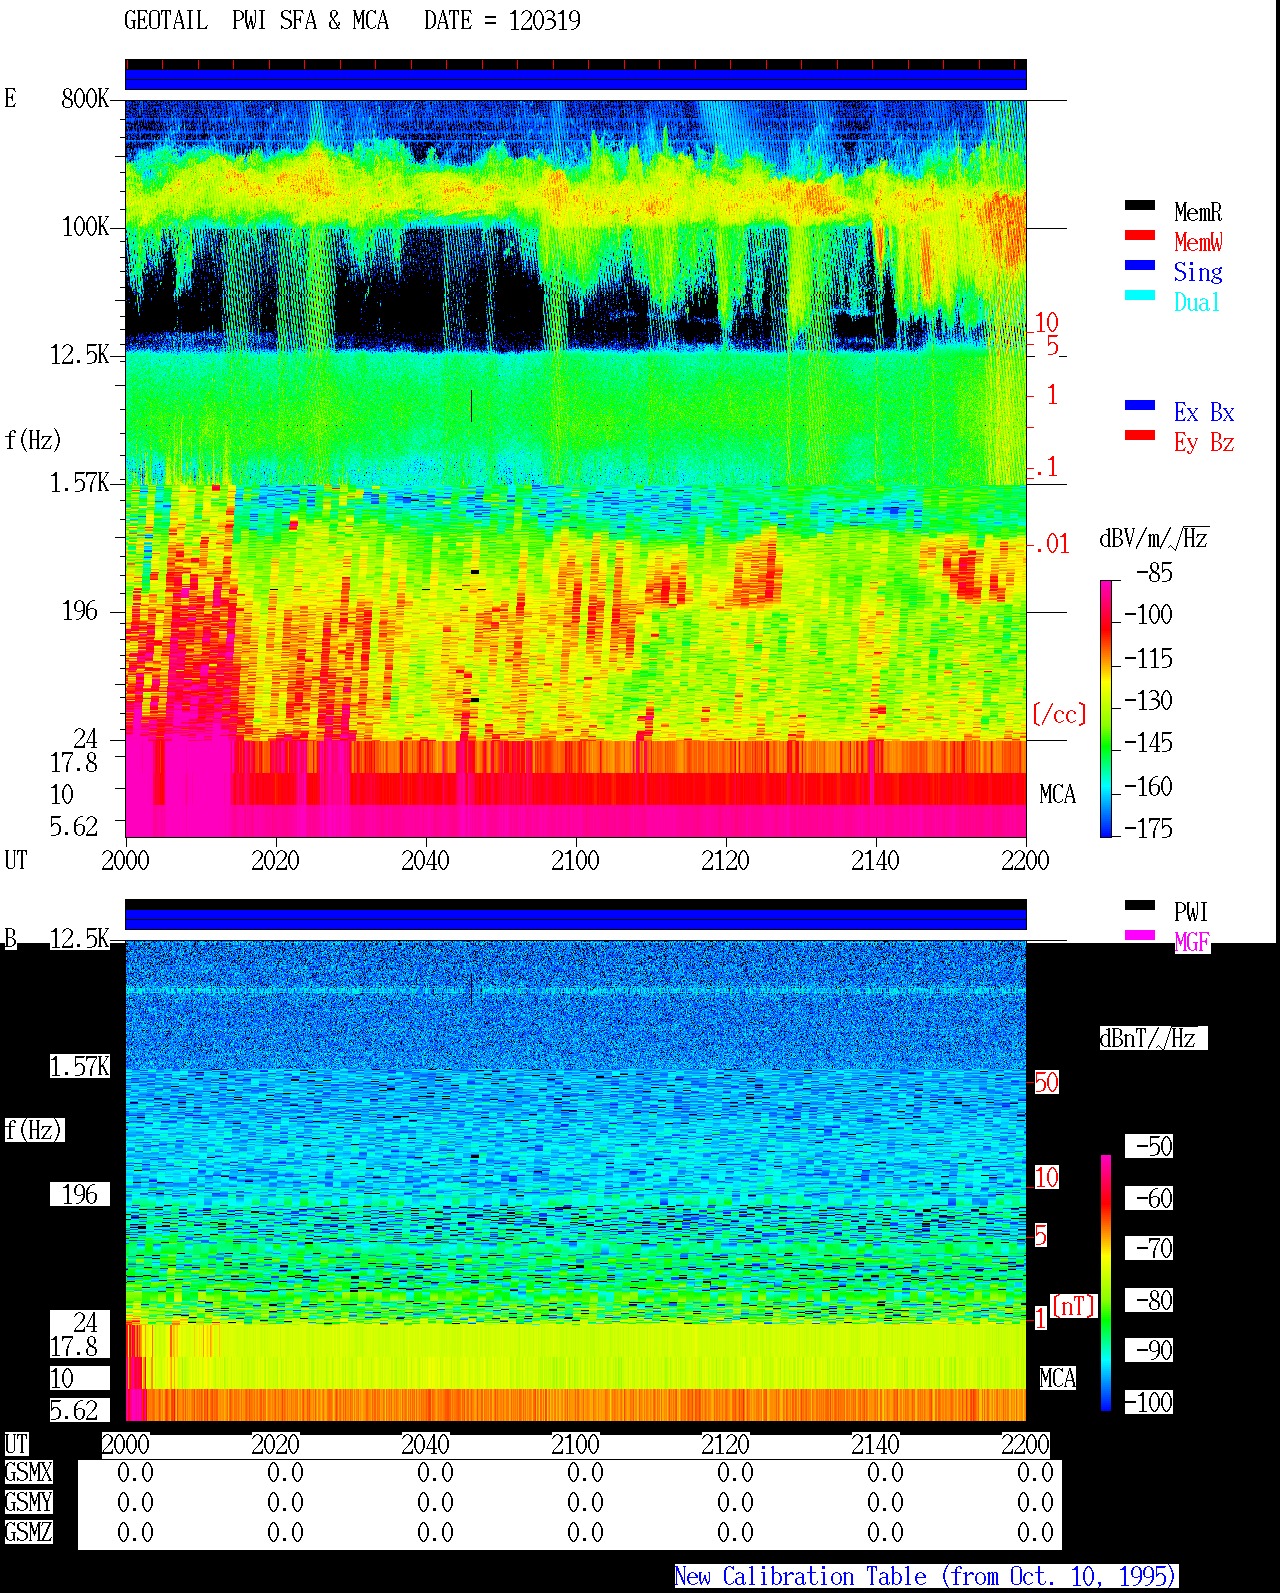
Task: Click the dBnT/√Hz unit label
Action: pyautogui.click(x=1153, y=1038)
